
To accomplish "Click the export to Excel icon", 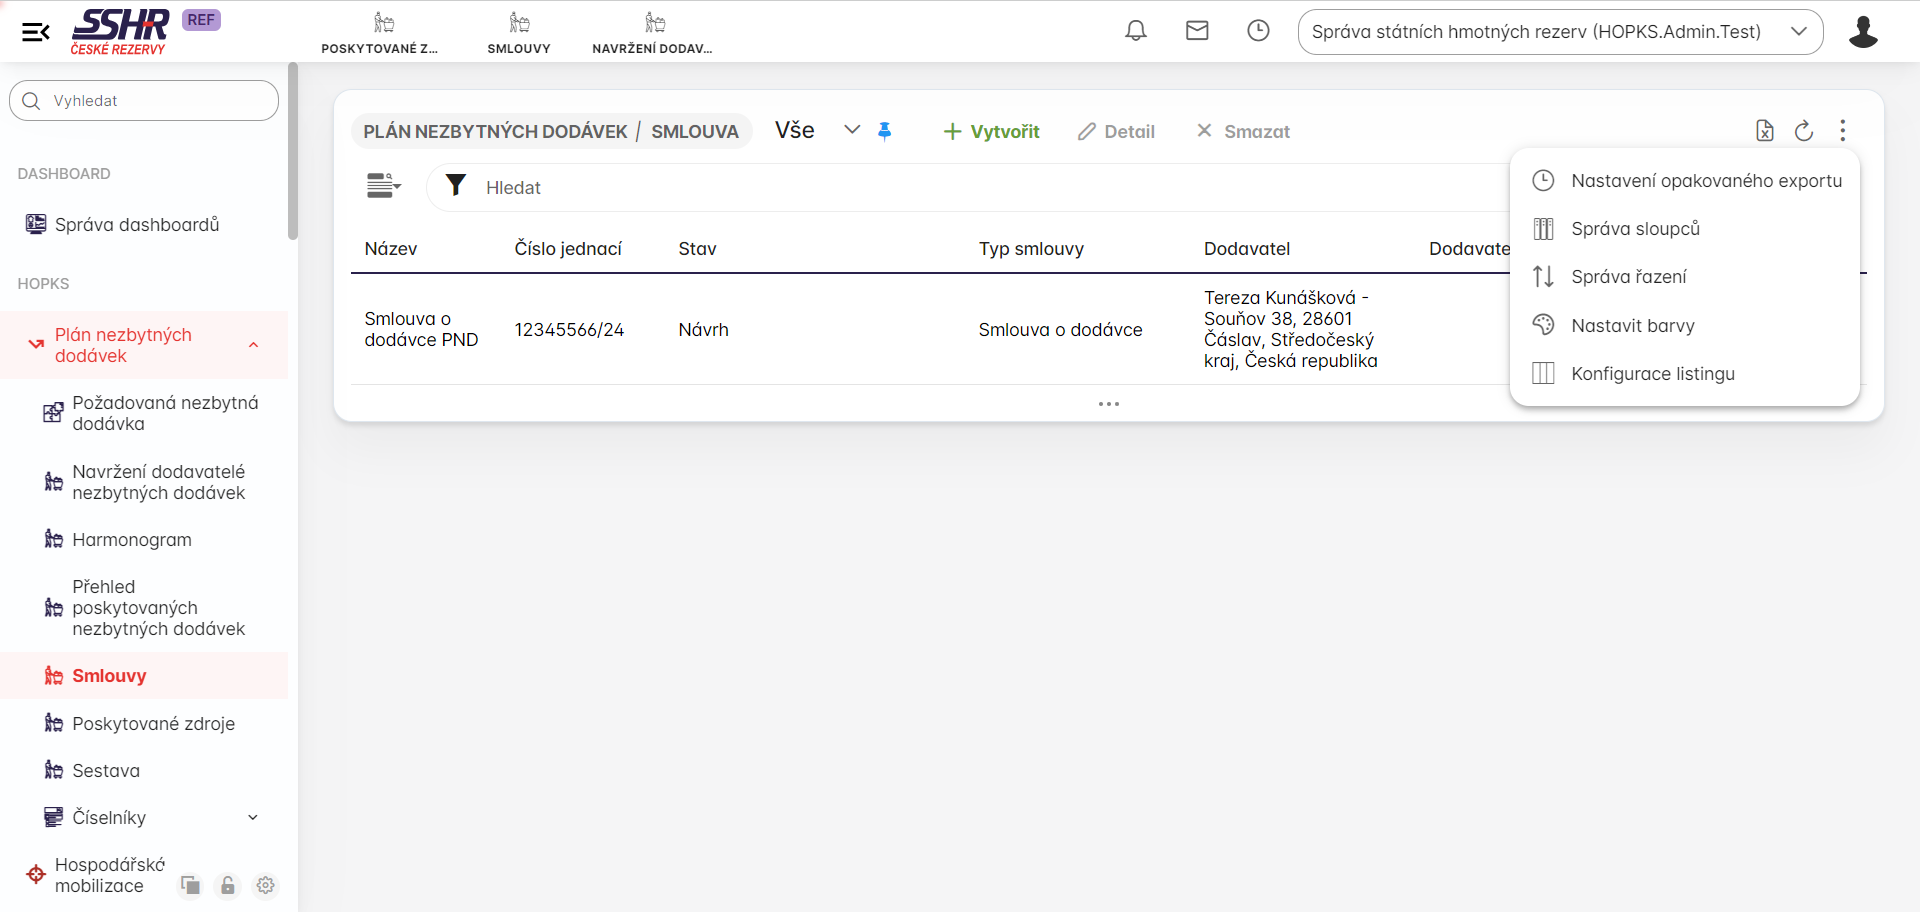I will coord(1765,131).
